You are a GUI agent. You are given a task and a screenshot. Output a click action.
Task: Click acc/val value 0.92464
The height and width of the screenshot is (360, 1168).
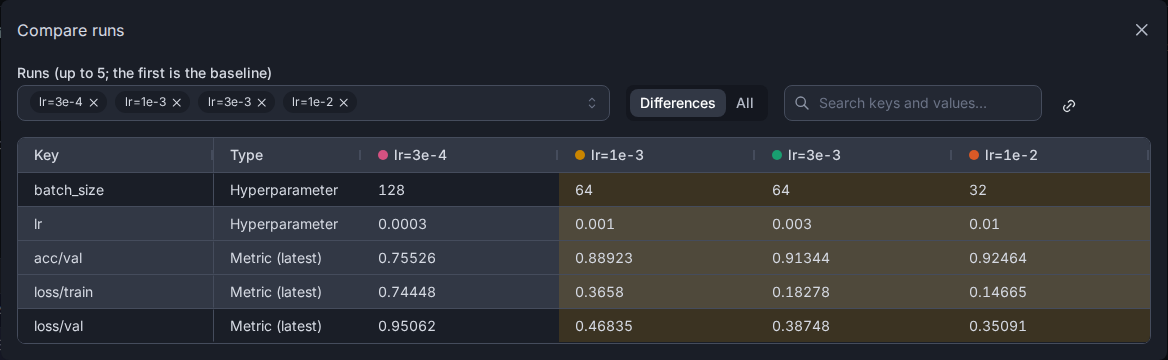click(x=998, y=258)
